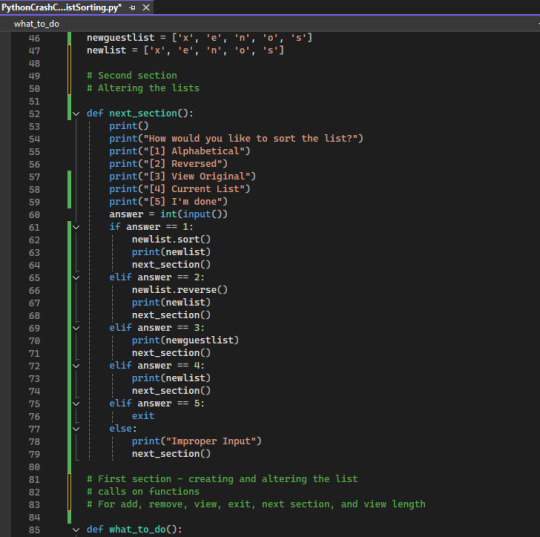
Task: Click the '[4] Current List' print line
Action: tap(180, 189)
